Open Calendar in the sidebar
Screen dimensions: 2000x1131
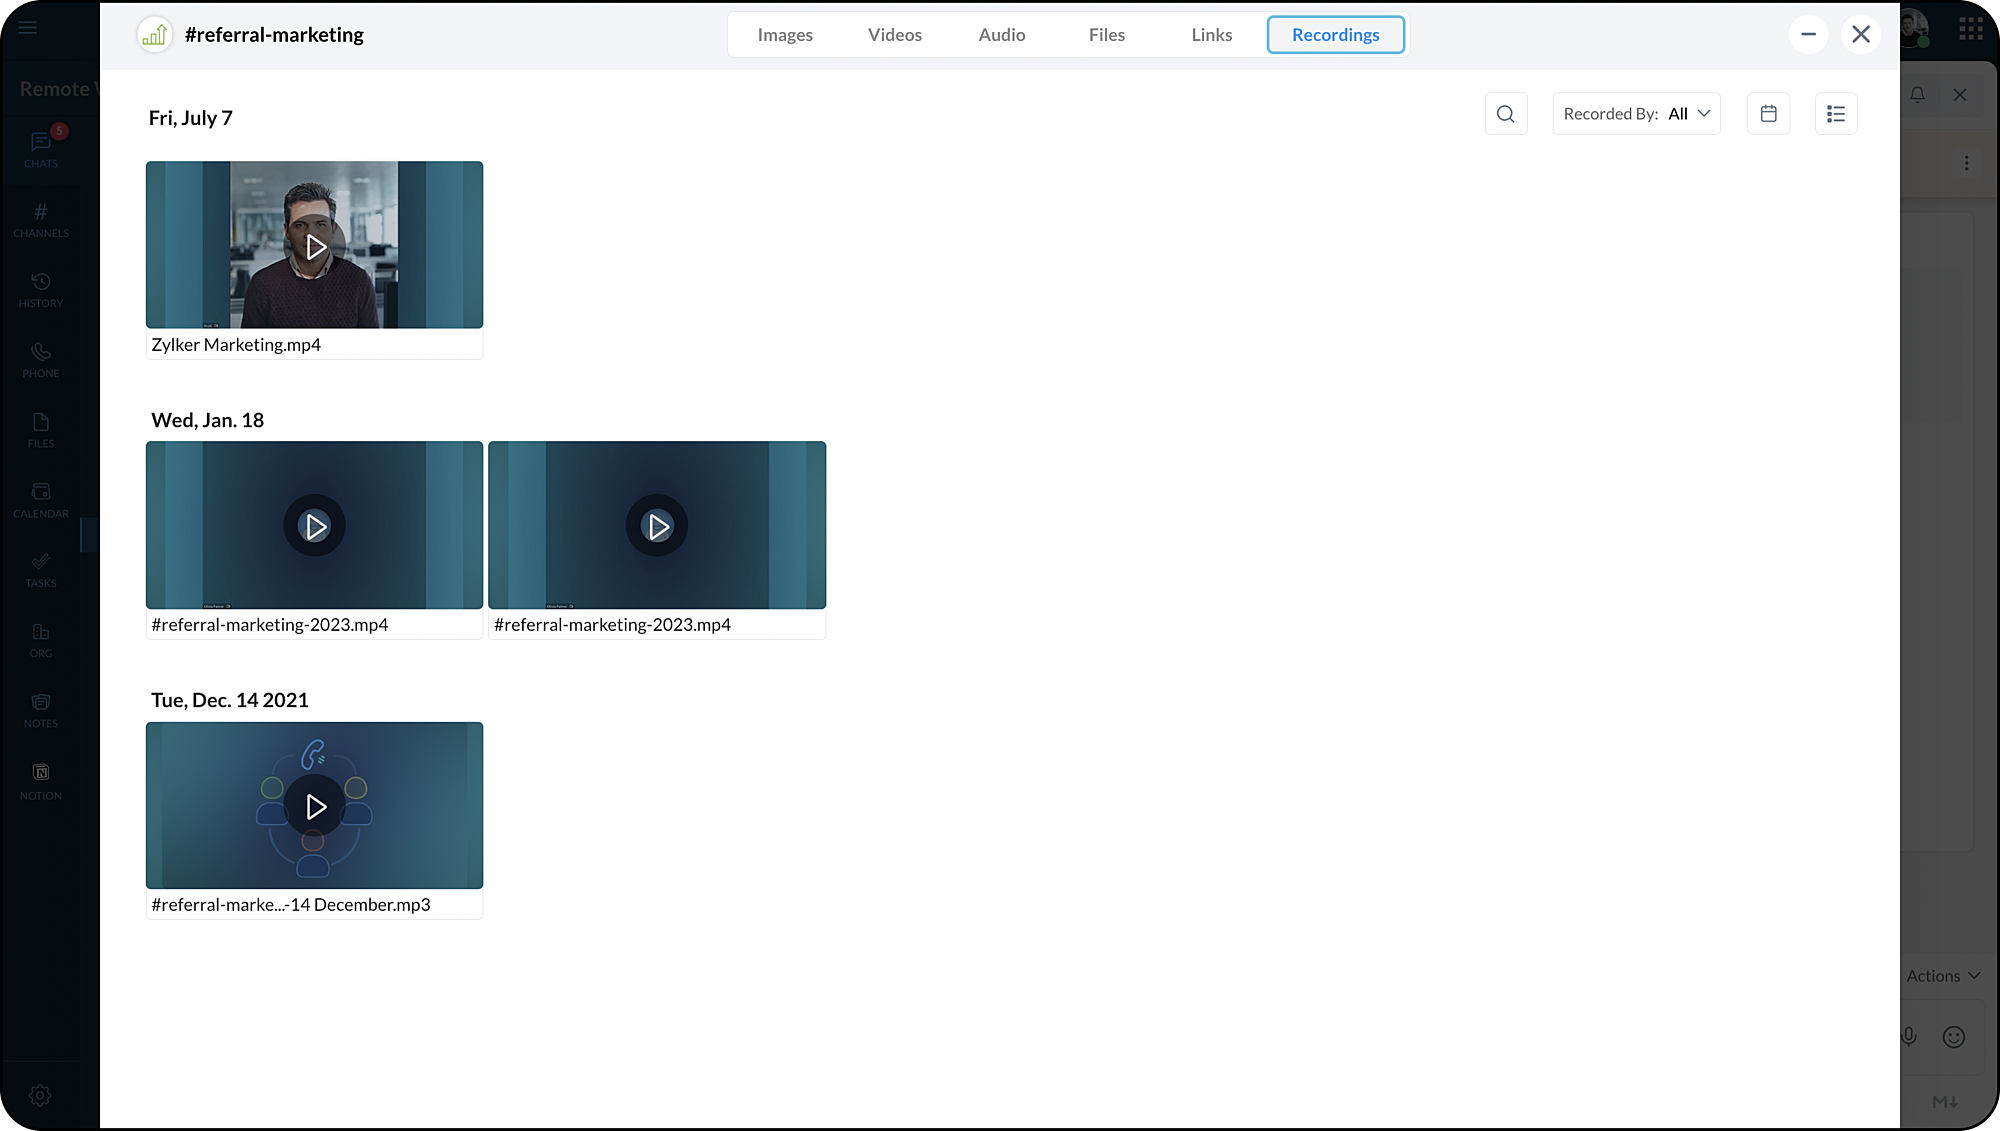tap(41, 499)
